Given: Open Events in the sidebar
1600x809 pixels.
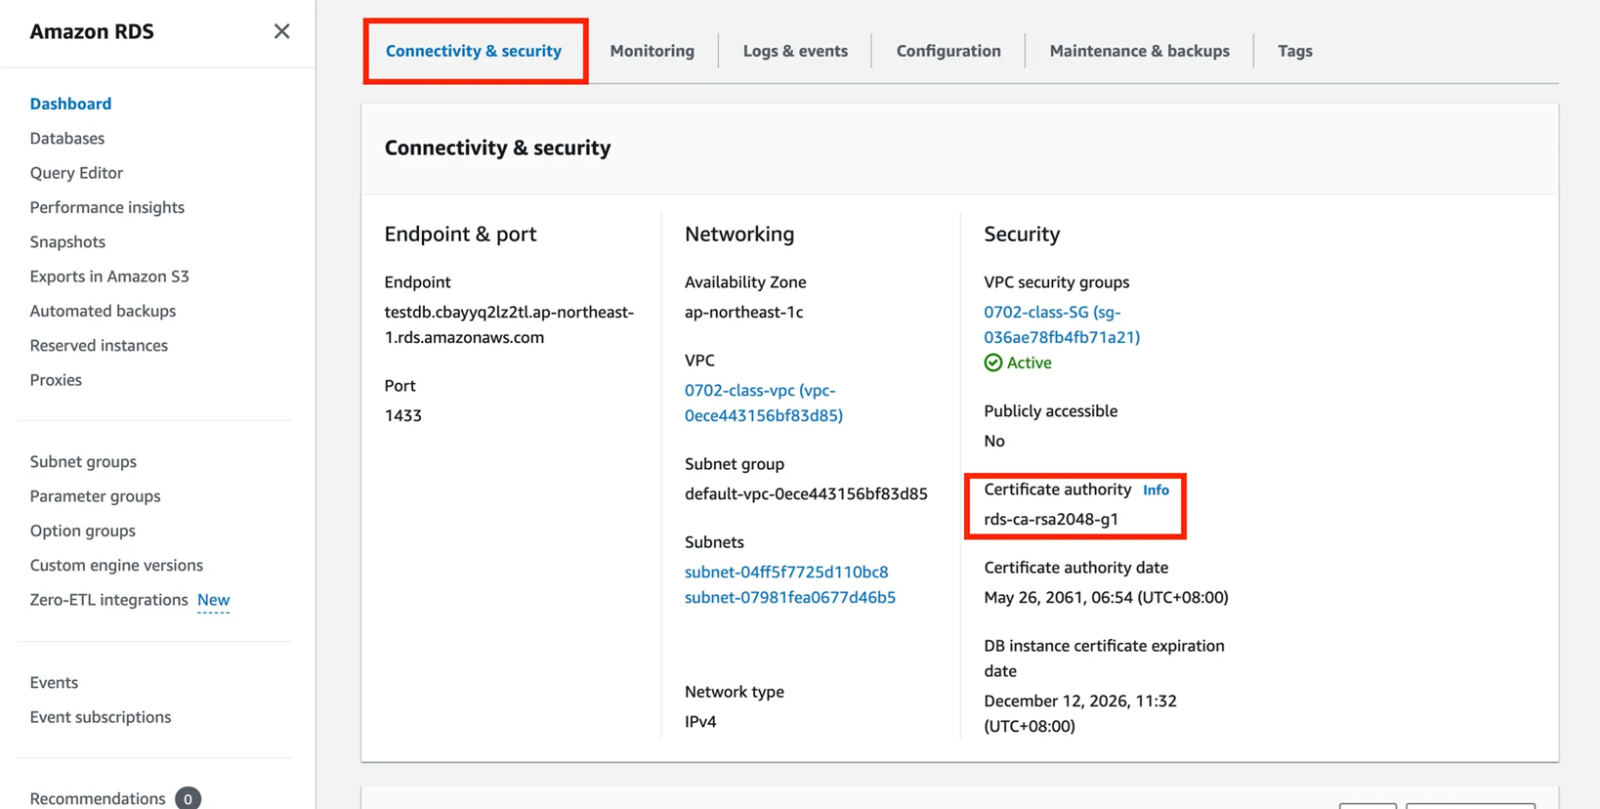Looking at the screenshot, I should click(x=54, y=683).
